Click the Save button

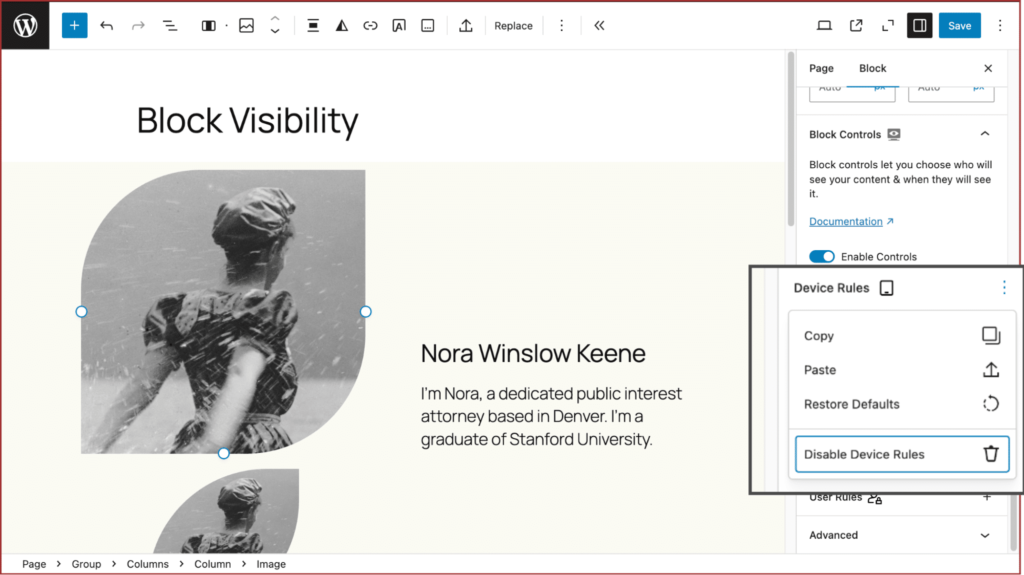click(x=959, y=26)
